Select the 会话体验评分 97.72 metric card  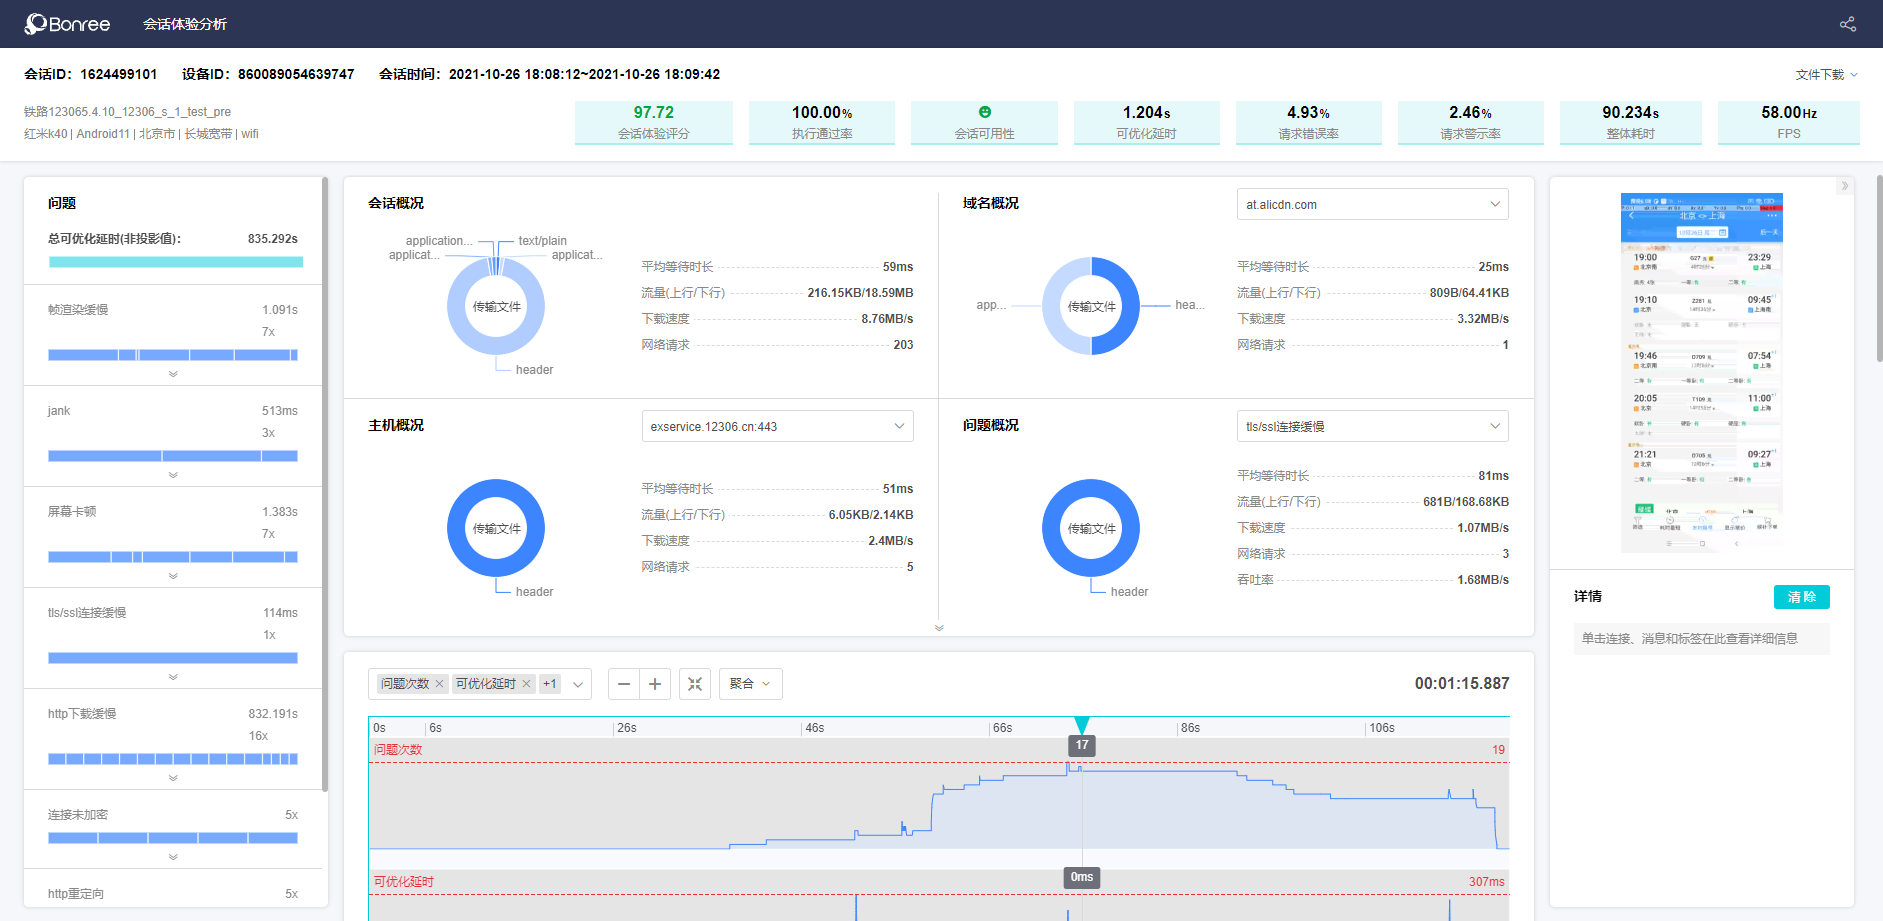click(653, 122)
